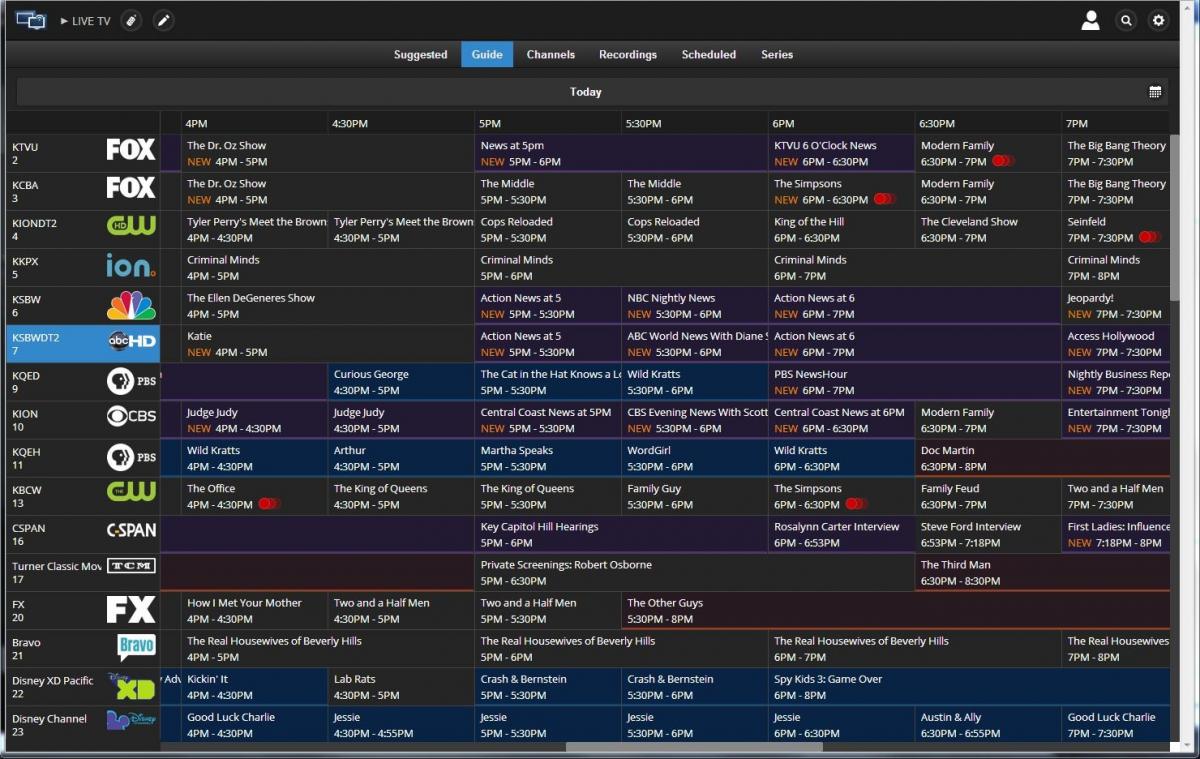This screenshot has width=1200, height=759.
Task: Switch to the Recordings tab
Action: pyautogui.click(x=628, y=55)
